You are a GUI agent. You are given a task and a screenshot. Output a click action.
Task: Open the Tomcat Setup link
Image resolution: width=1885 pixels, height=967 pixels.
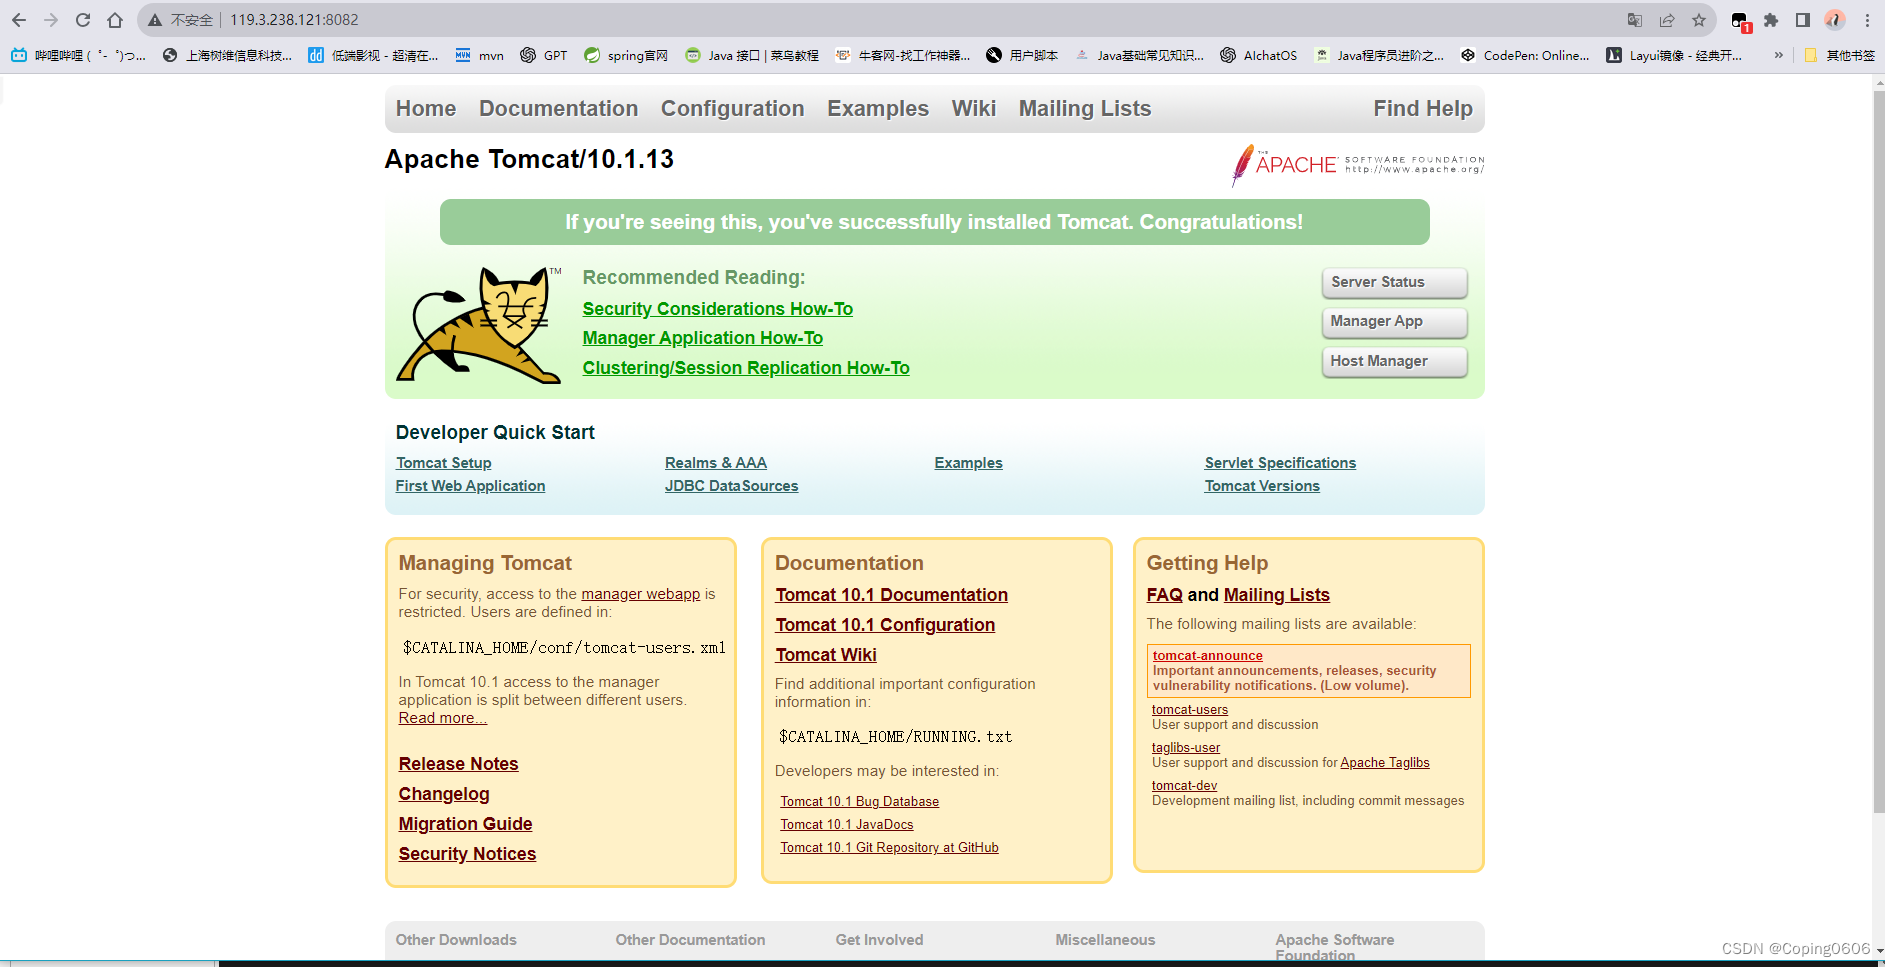[x=444, y=463]
